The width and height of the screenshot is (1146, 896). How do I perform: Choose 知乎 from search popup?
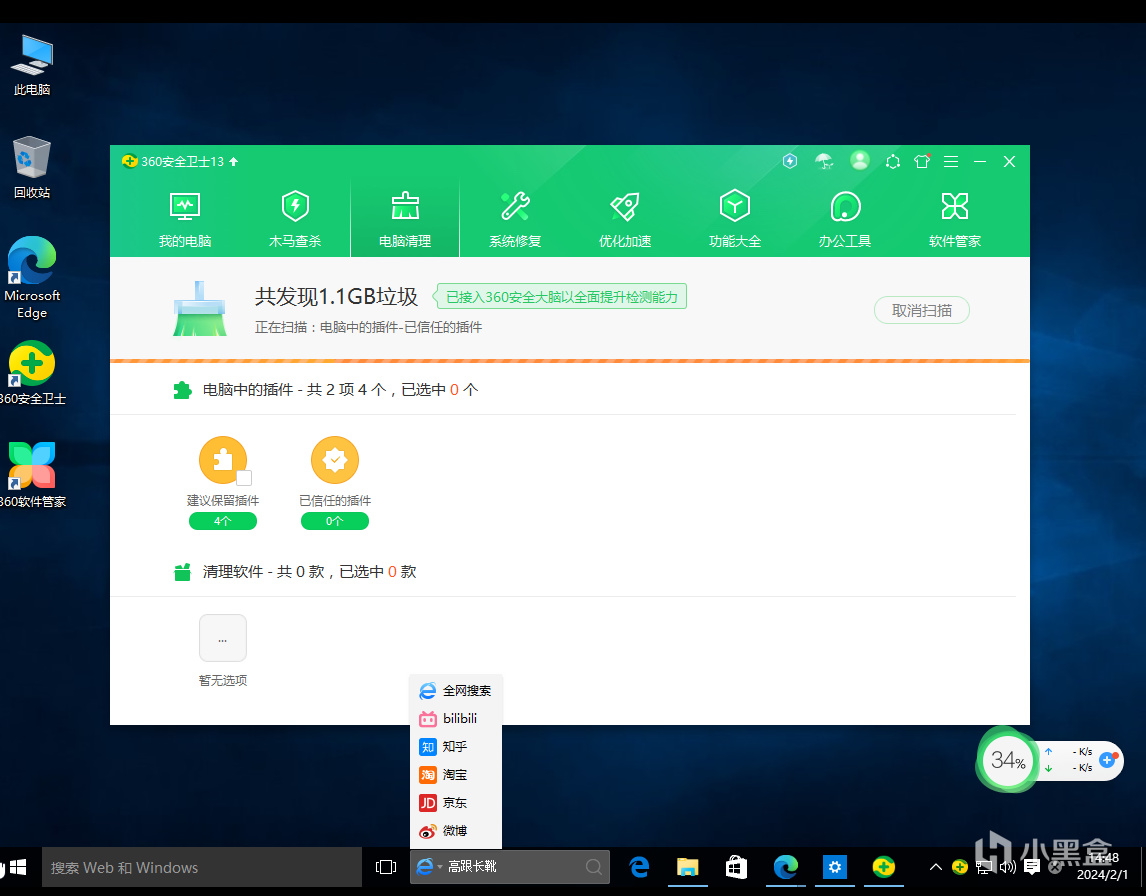[456, 746]
